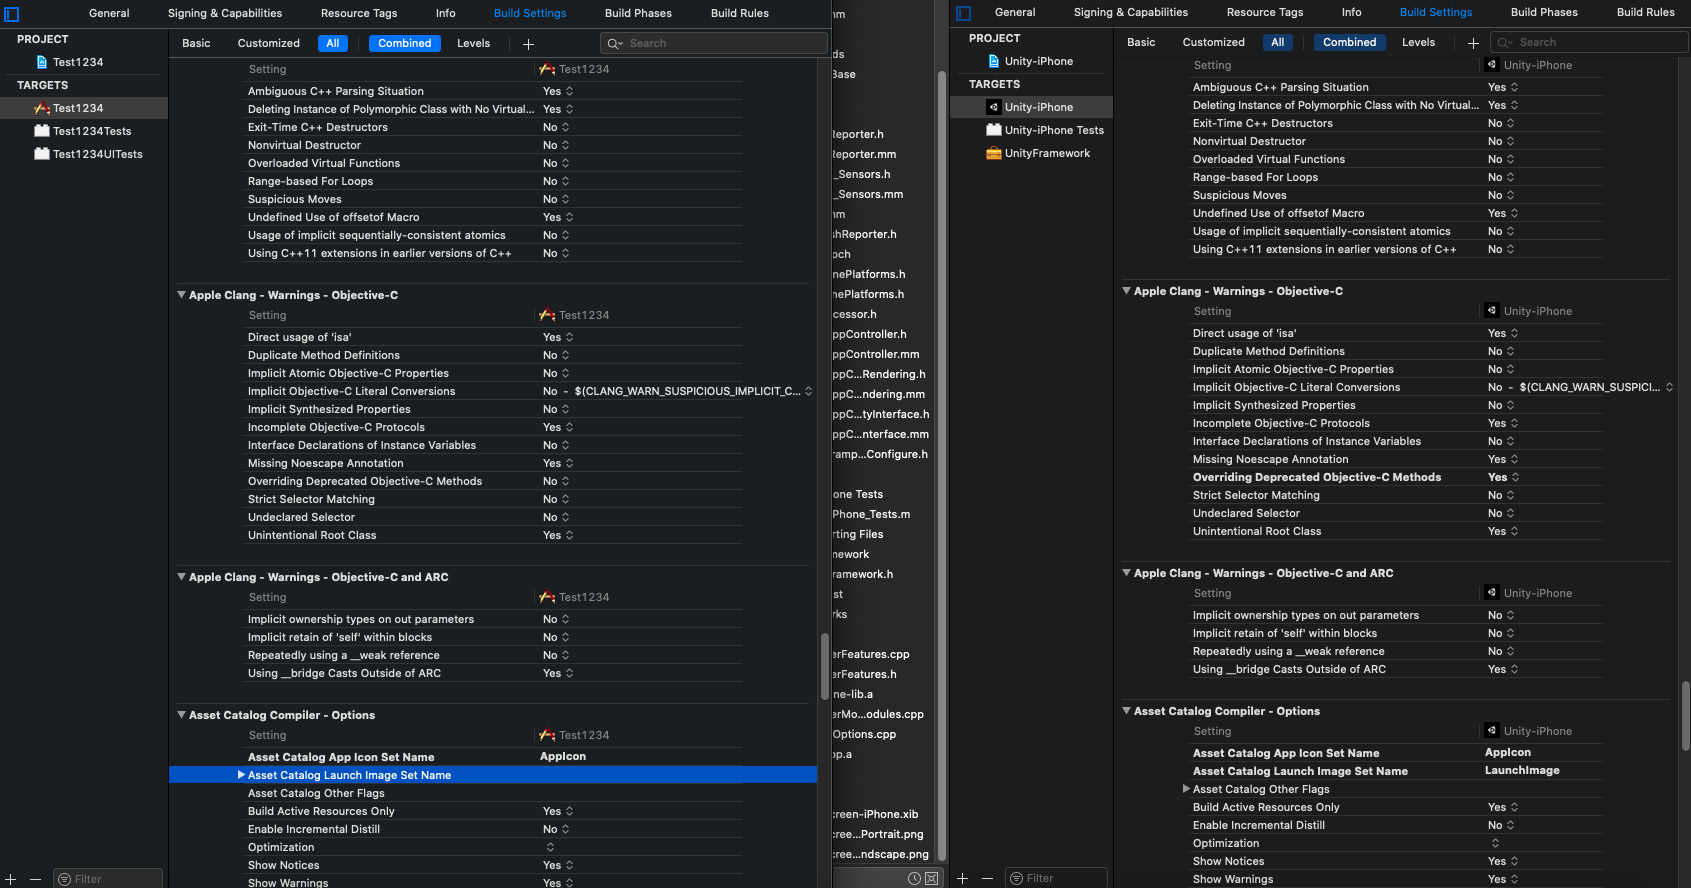Show Basic settings in right window
The height and width of the screenshot is (888, 1691).
1141,43
